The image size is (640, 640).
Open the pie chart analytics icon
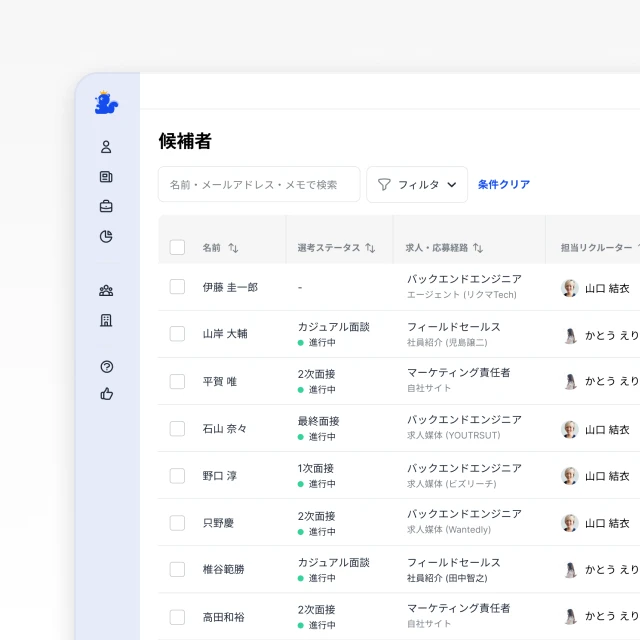[106, 237]
